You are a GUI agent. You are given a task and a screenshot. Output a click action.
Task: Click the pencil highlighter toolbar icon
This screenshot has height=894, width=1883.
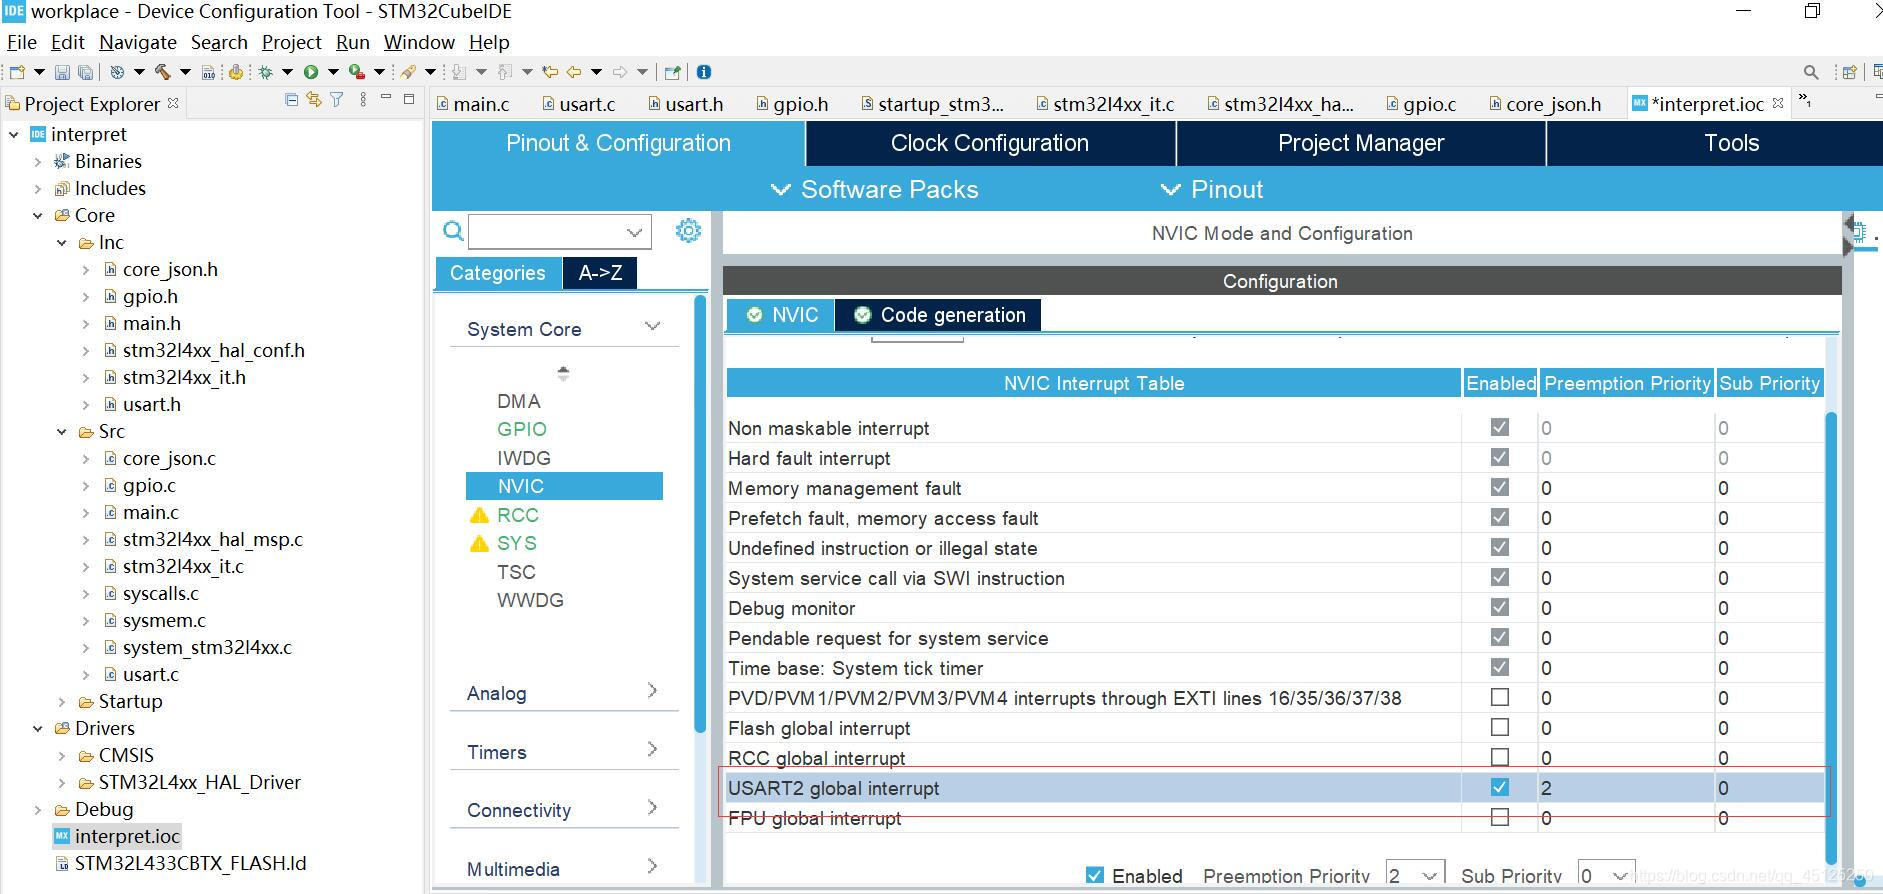[407, 72]
